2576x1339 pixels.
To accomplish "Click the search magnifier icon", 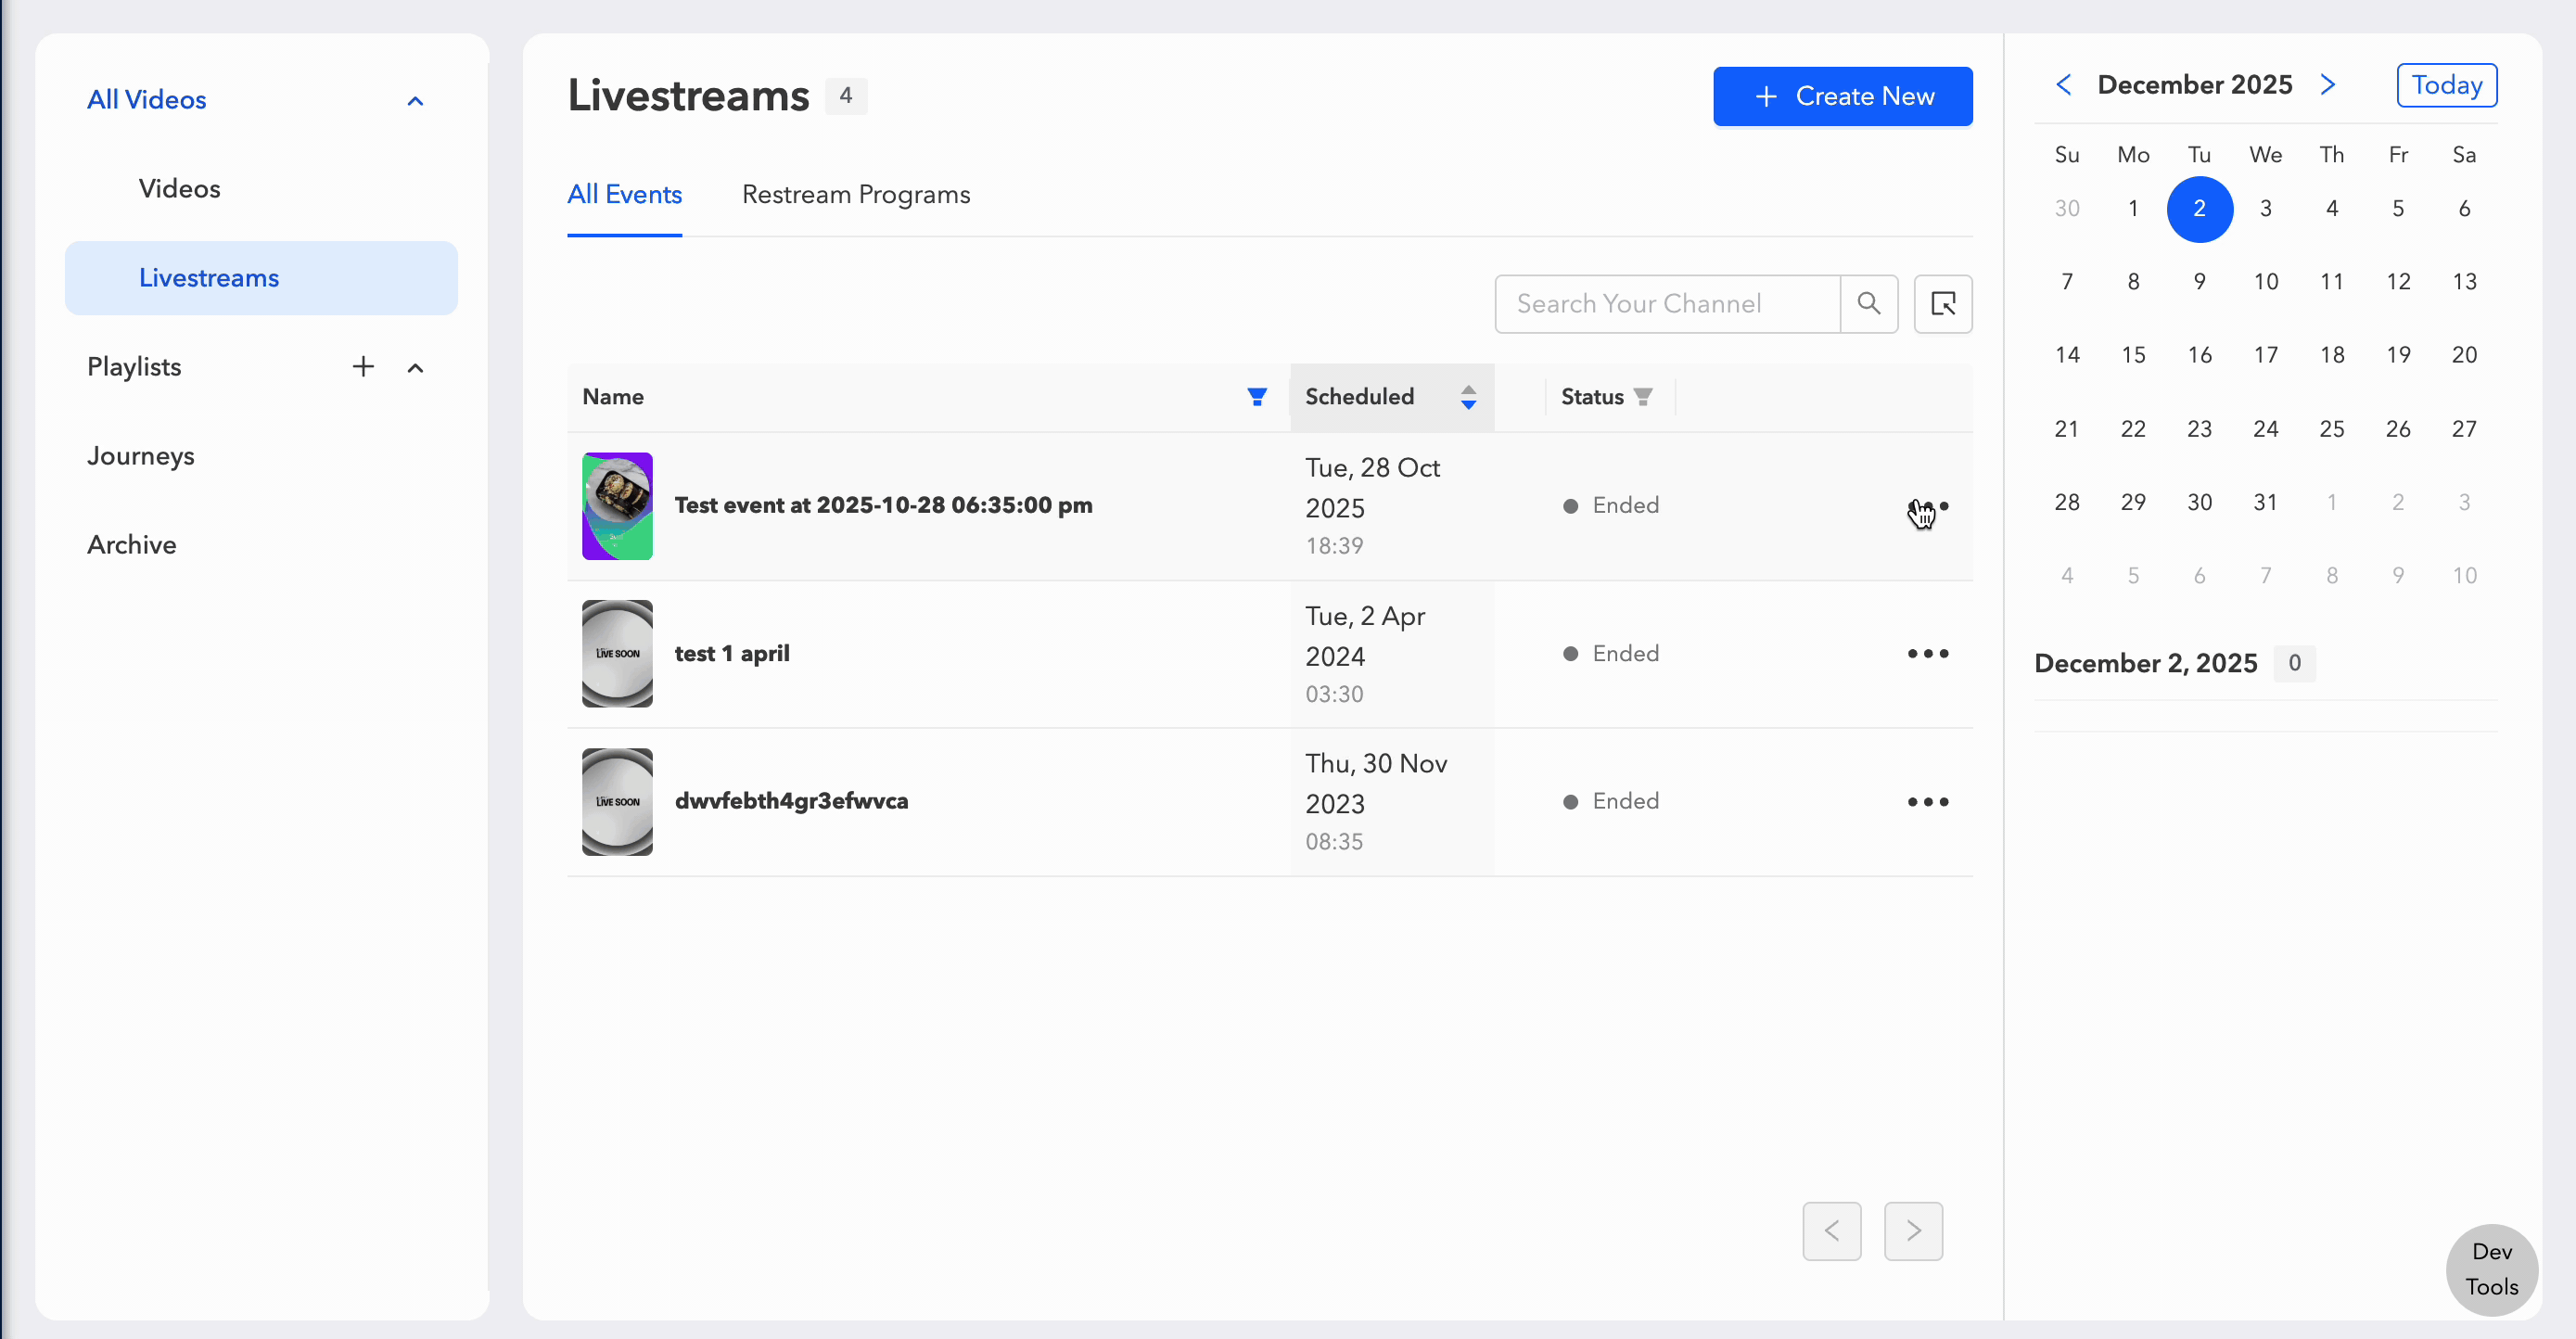I will click(1868, 303).
